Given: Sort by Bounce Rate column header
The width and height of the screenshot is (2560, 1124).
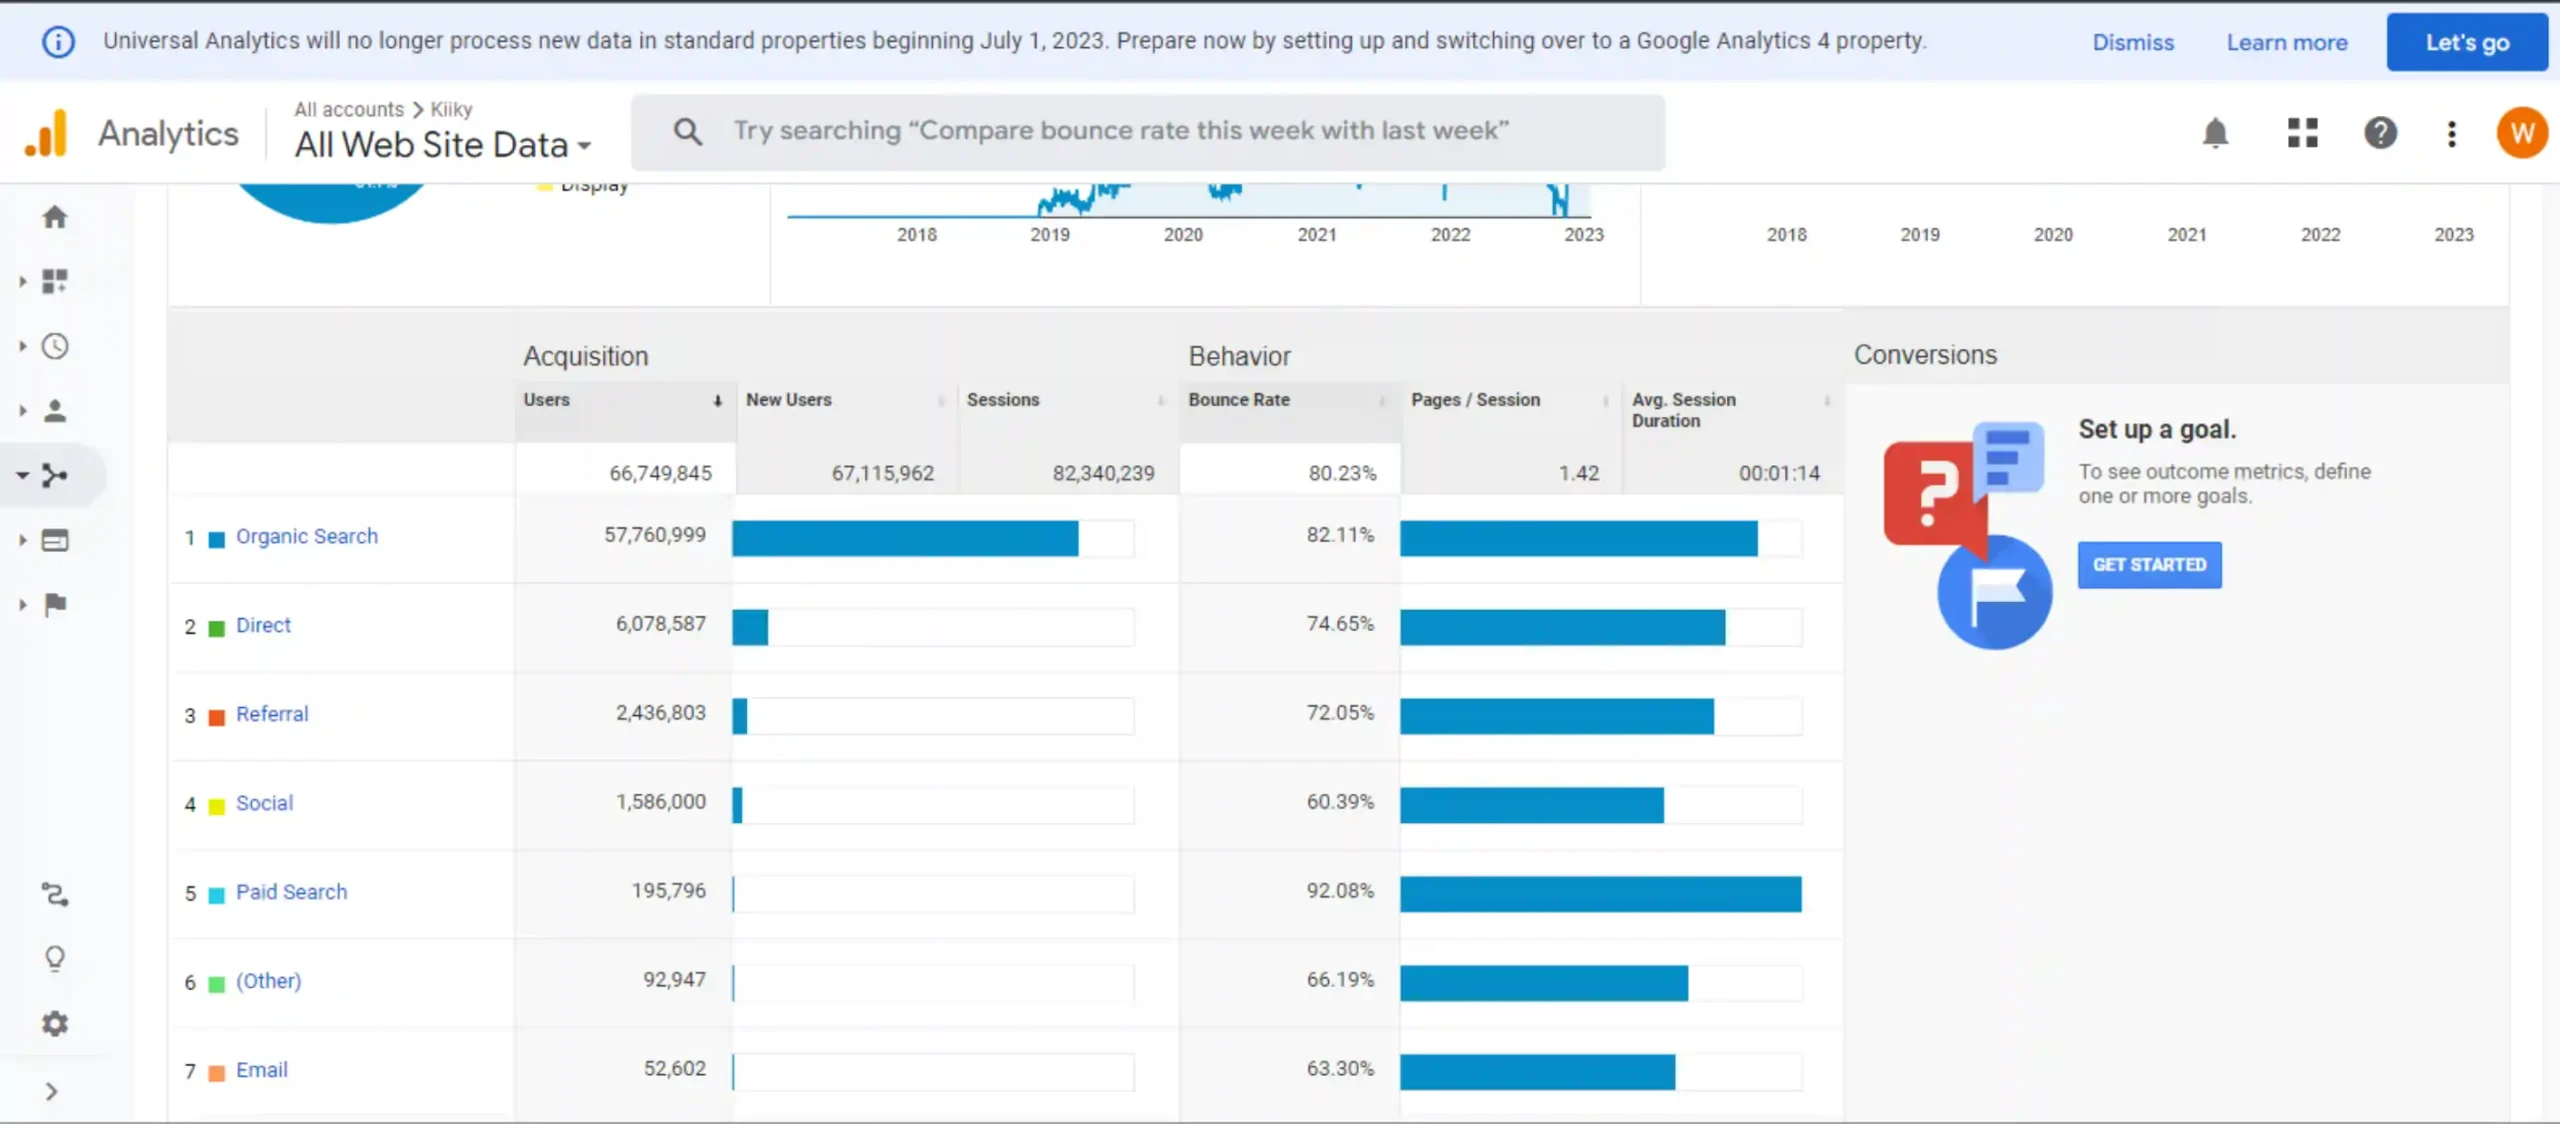Looking at the screenshot, I should 1239,400.
